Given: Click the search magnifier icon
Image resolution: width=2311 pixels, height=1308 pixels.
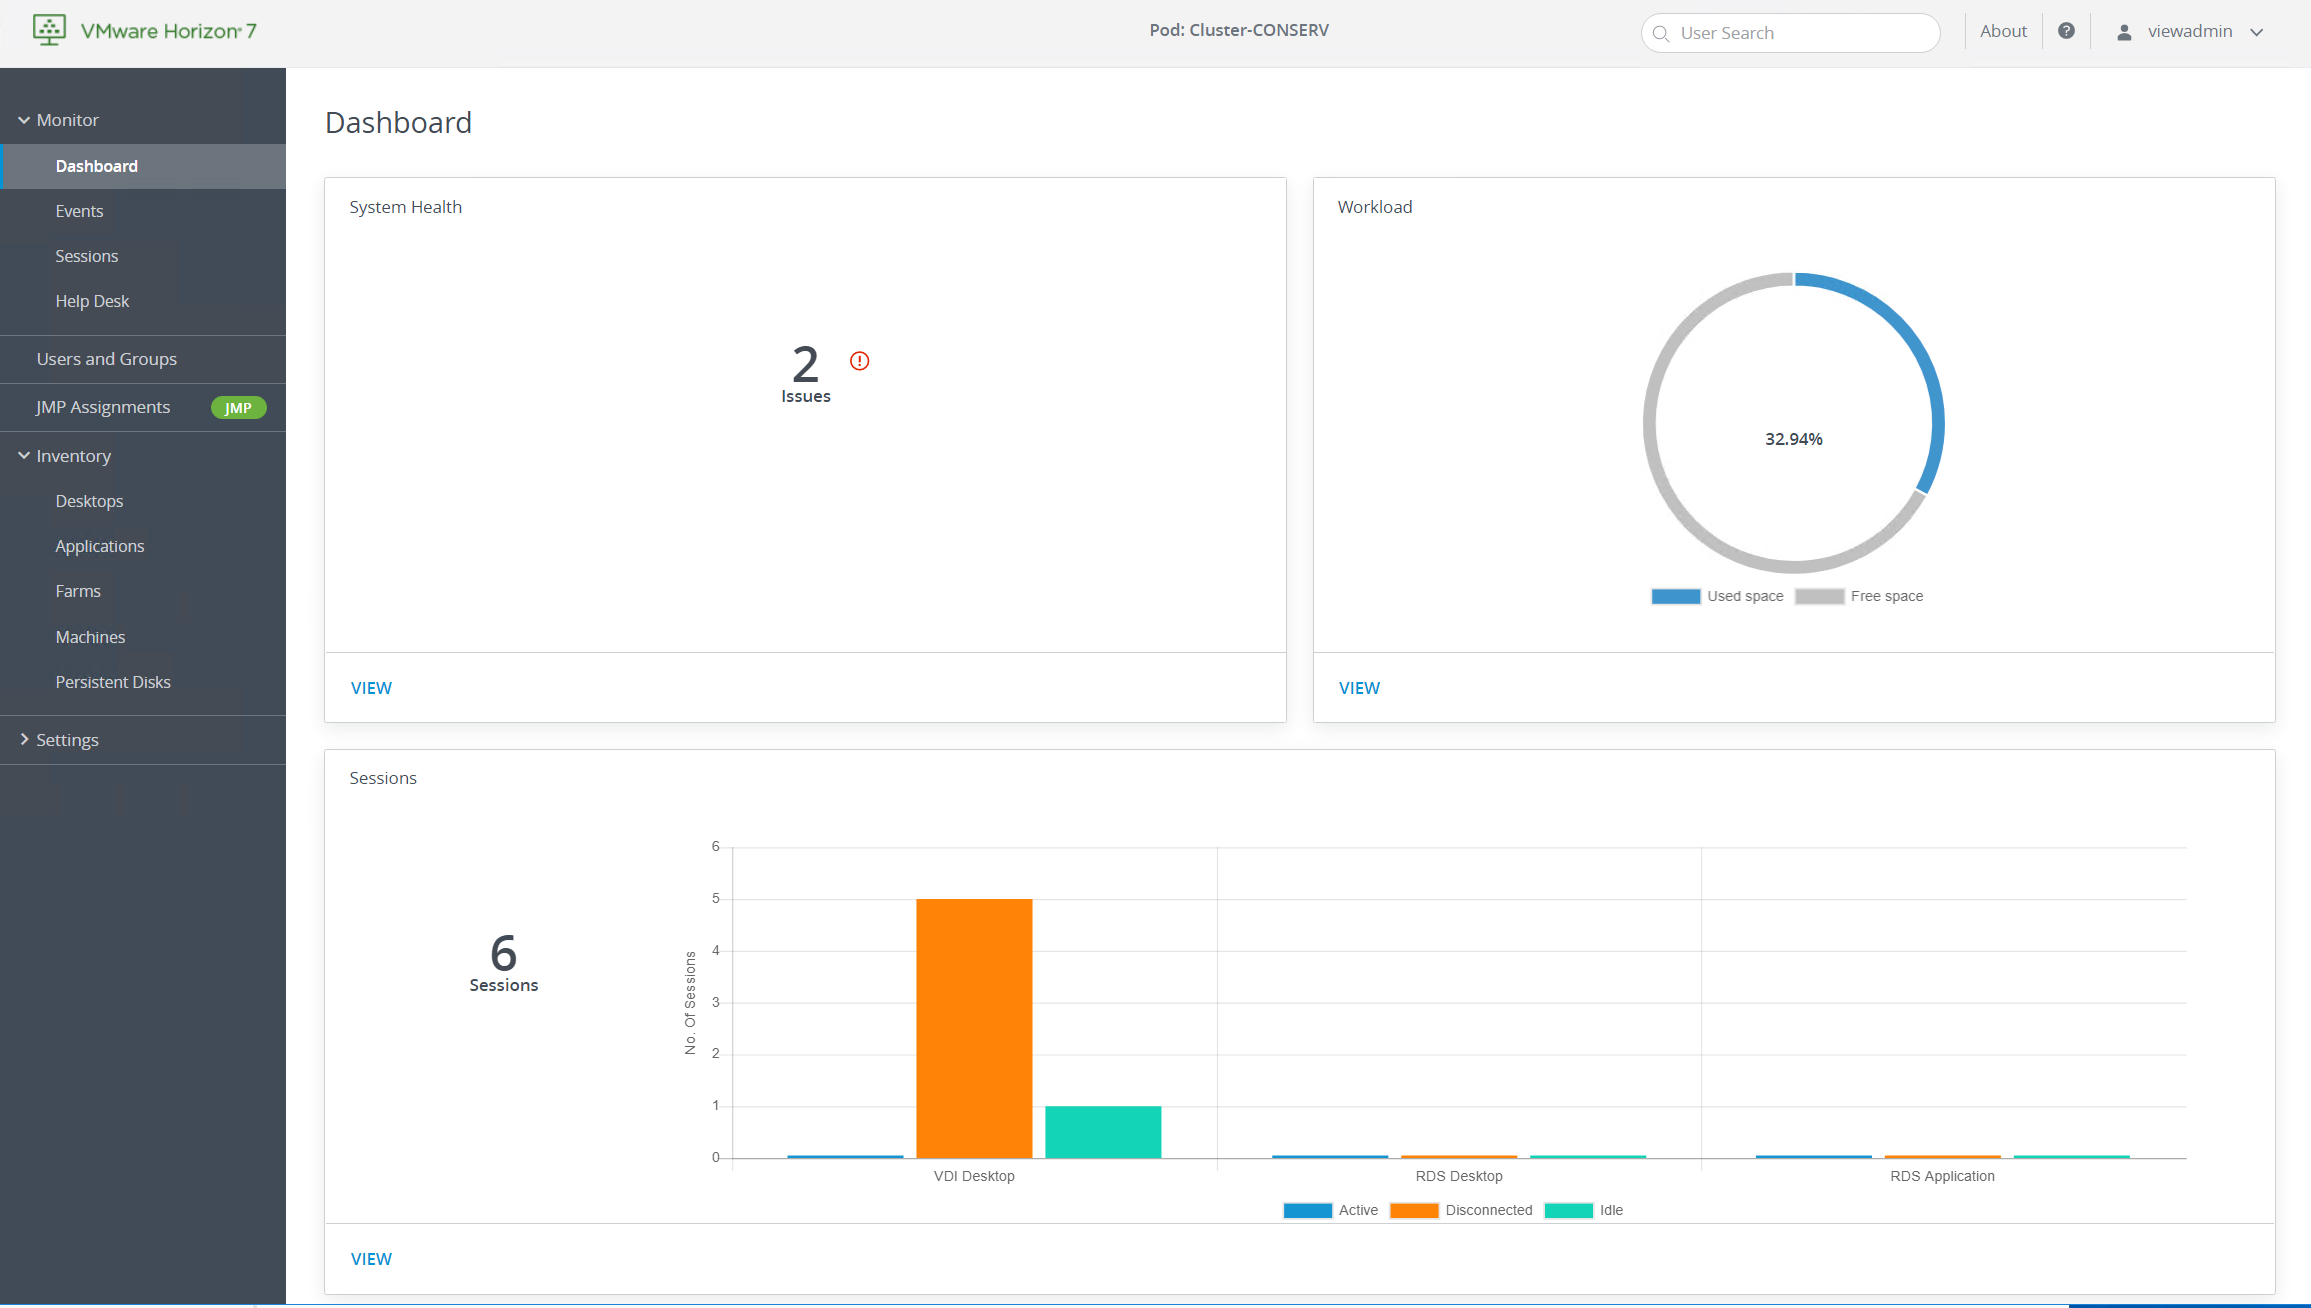Looking at the screenshot, I should coord(1661,33).
